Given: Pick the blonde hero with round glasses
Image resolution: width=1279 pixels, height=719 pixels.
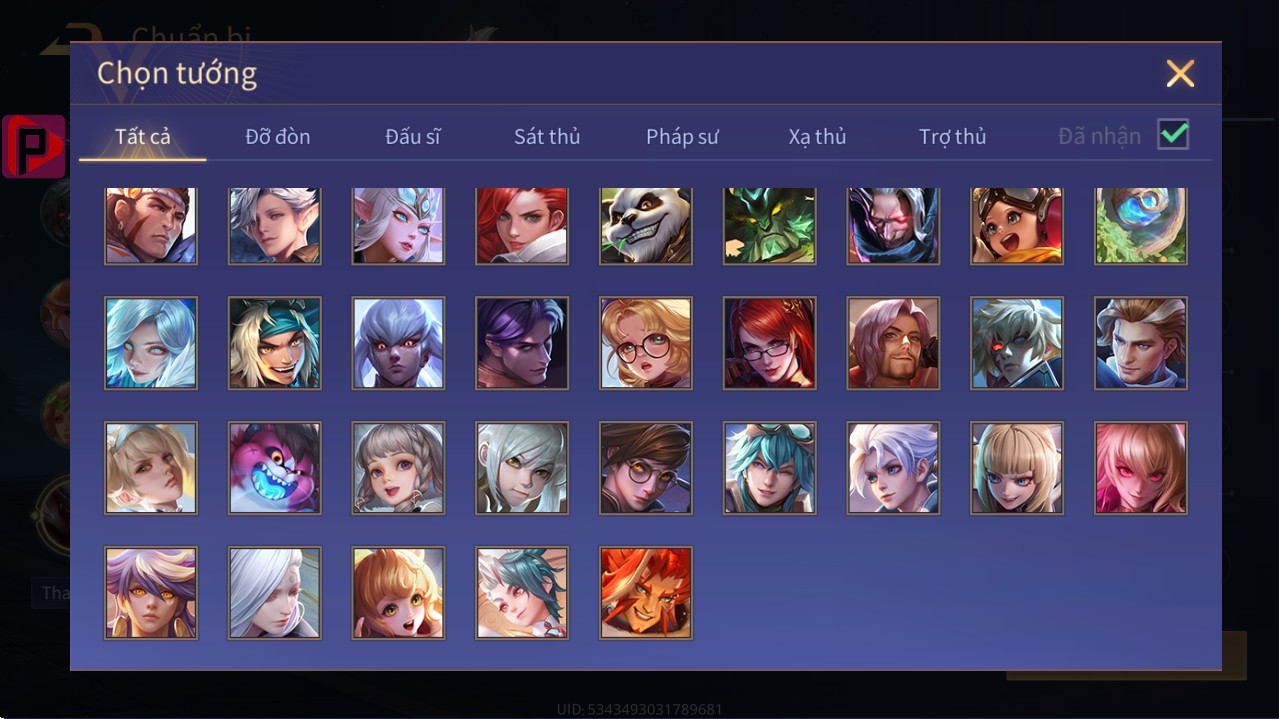Looking at the screenshot, I should tap(646, 343).
